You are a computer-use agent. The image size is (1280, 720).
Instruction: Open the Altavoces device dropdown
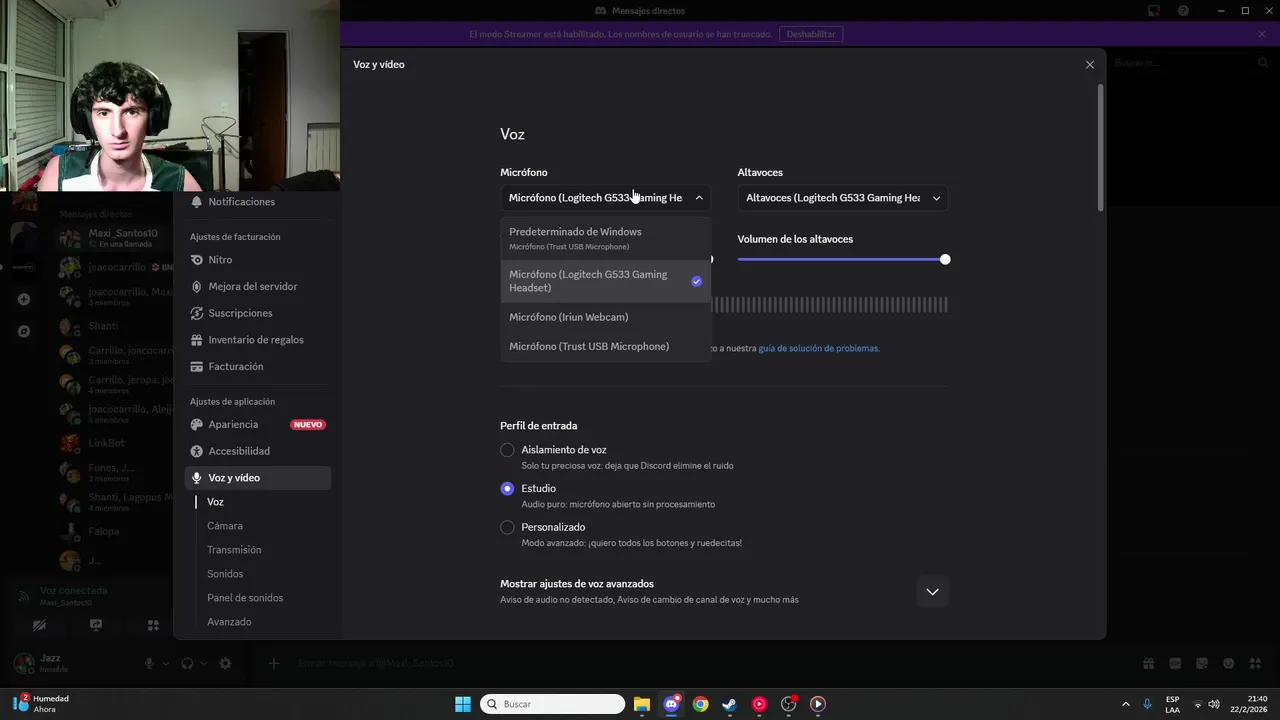[843, 198]
